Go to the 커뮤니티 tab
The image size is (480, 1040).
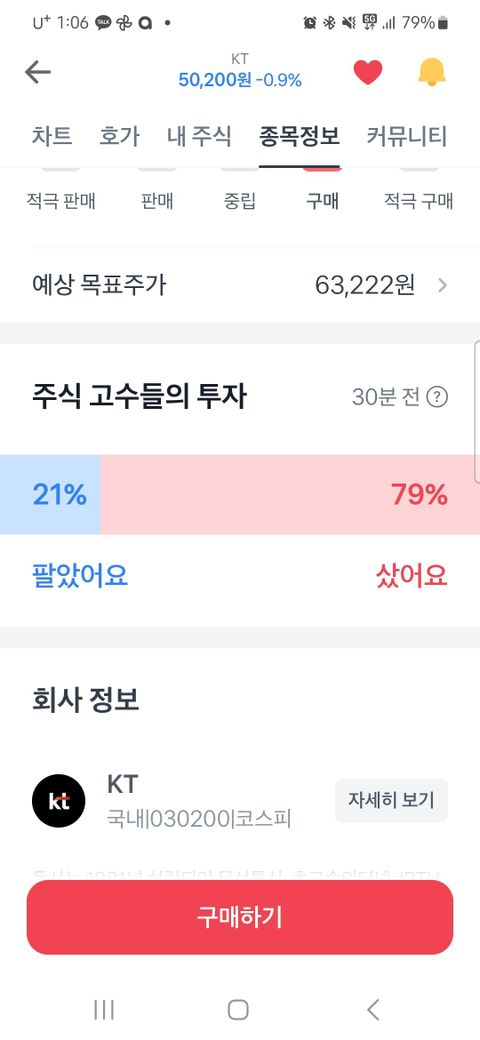pos(407,137)
